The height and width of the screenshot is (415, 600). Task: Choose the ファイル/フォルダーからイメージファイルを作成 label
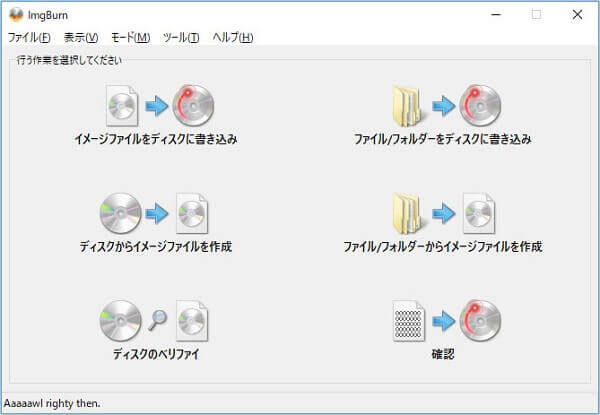pos(442,246)
